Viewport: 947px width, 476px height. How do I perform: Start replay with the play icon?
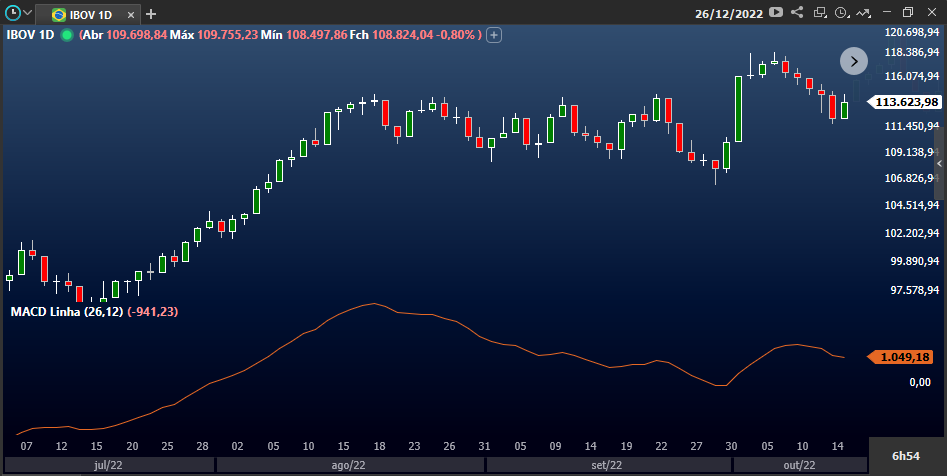tap(776, 12)
